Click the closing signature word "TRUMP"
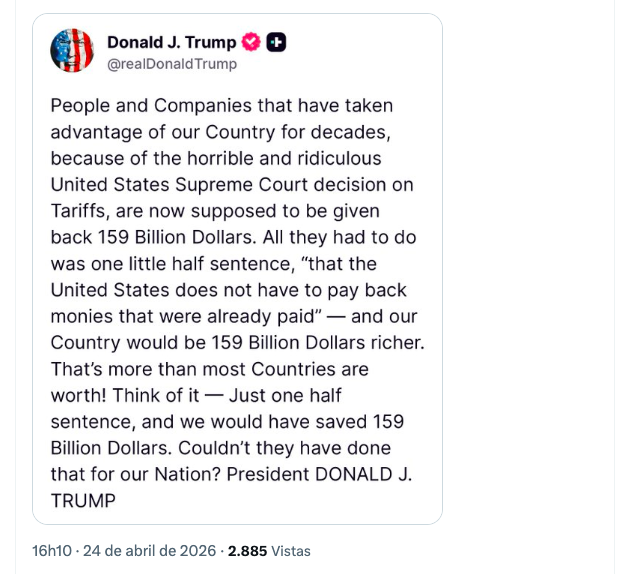643x574 pixels. (84, 500)
